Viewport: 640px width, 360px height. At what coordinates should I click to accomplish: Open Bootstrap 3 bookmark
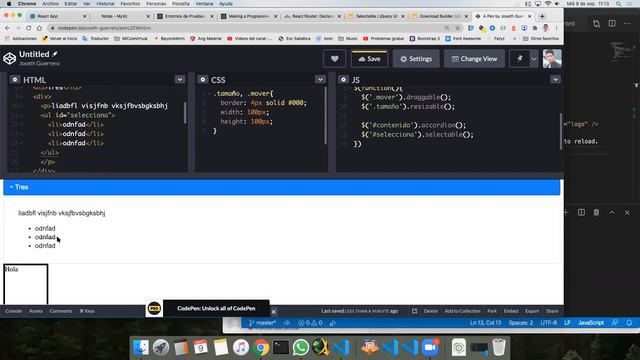pos(424,38)
